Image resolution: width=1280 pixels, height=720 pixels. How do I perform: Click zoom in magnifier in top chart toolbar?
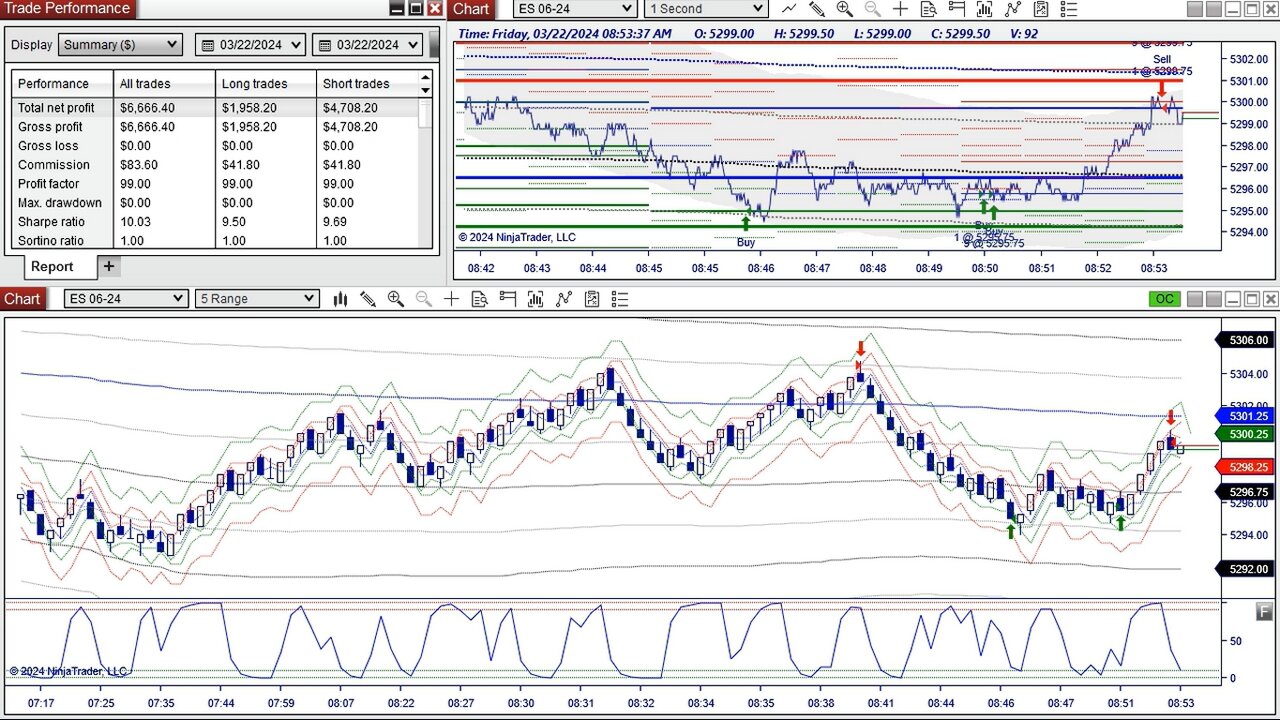845,9
